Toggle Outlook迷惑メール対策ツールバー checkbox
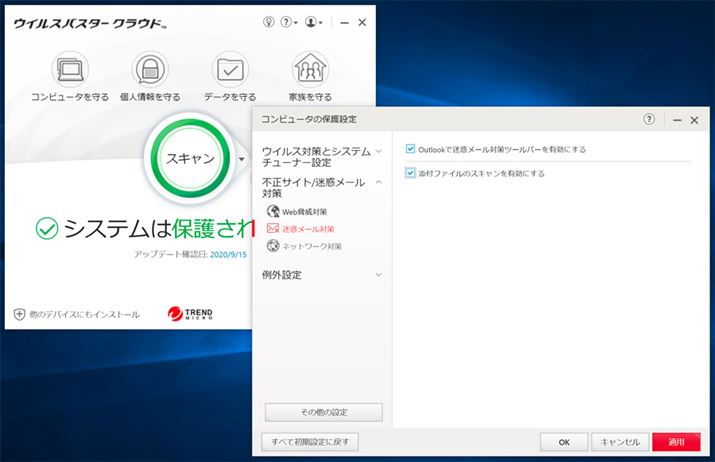The width and height of the screenshot is (715, 462). tap(410, 149)
